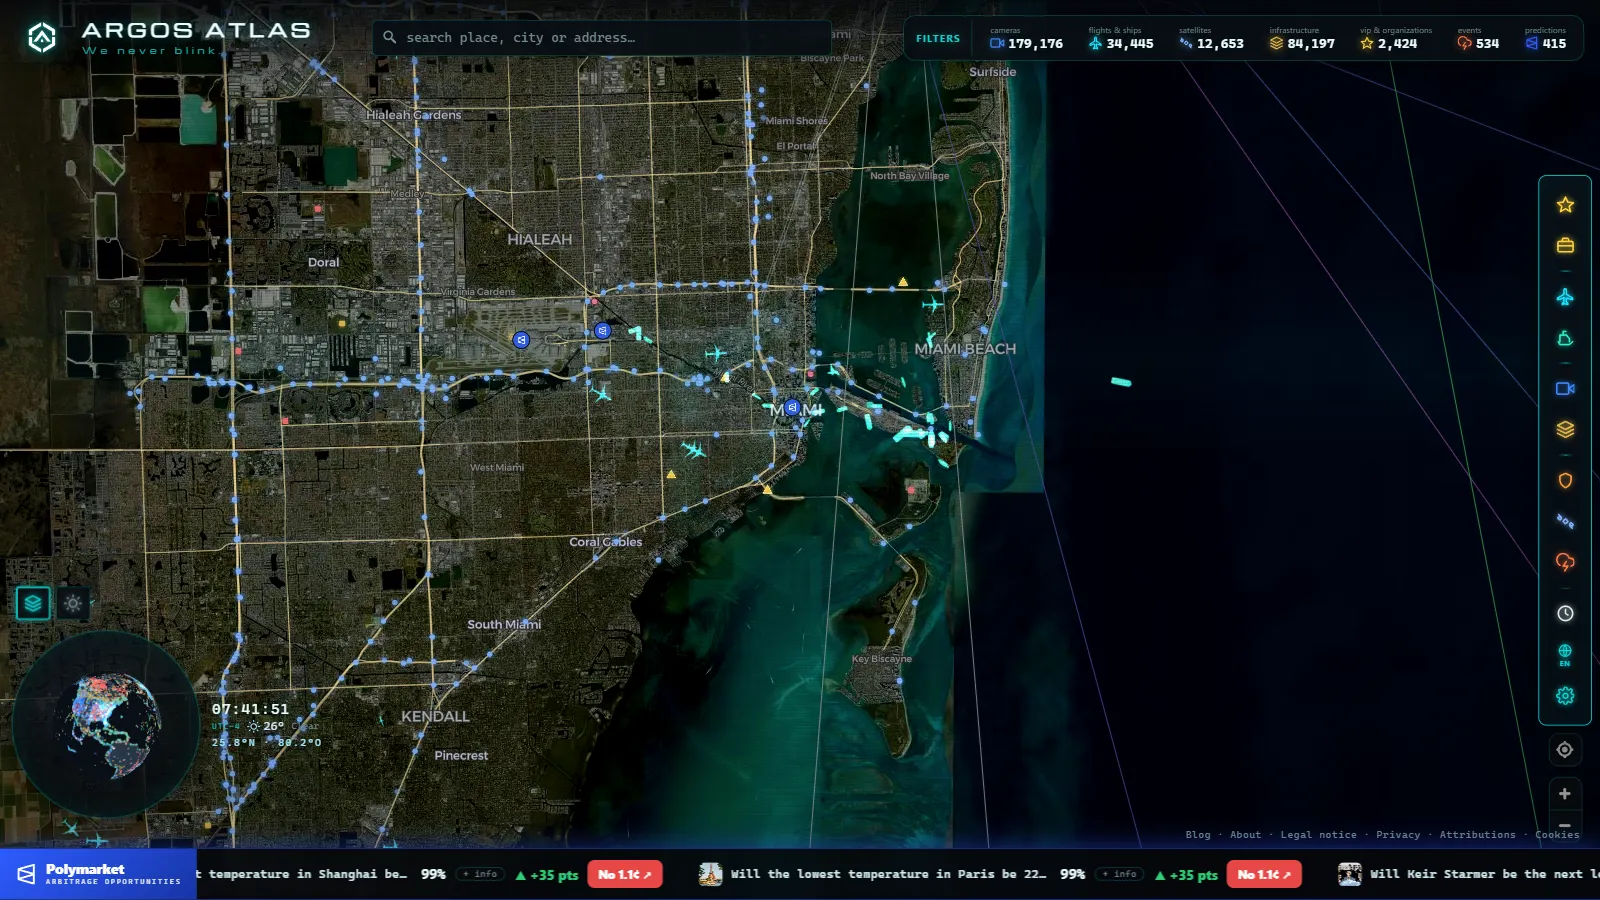Click the yellow triangle marker near North Bay Village
The width and height of the screenshot is (1600, 900).
pos(903,282)
